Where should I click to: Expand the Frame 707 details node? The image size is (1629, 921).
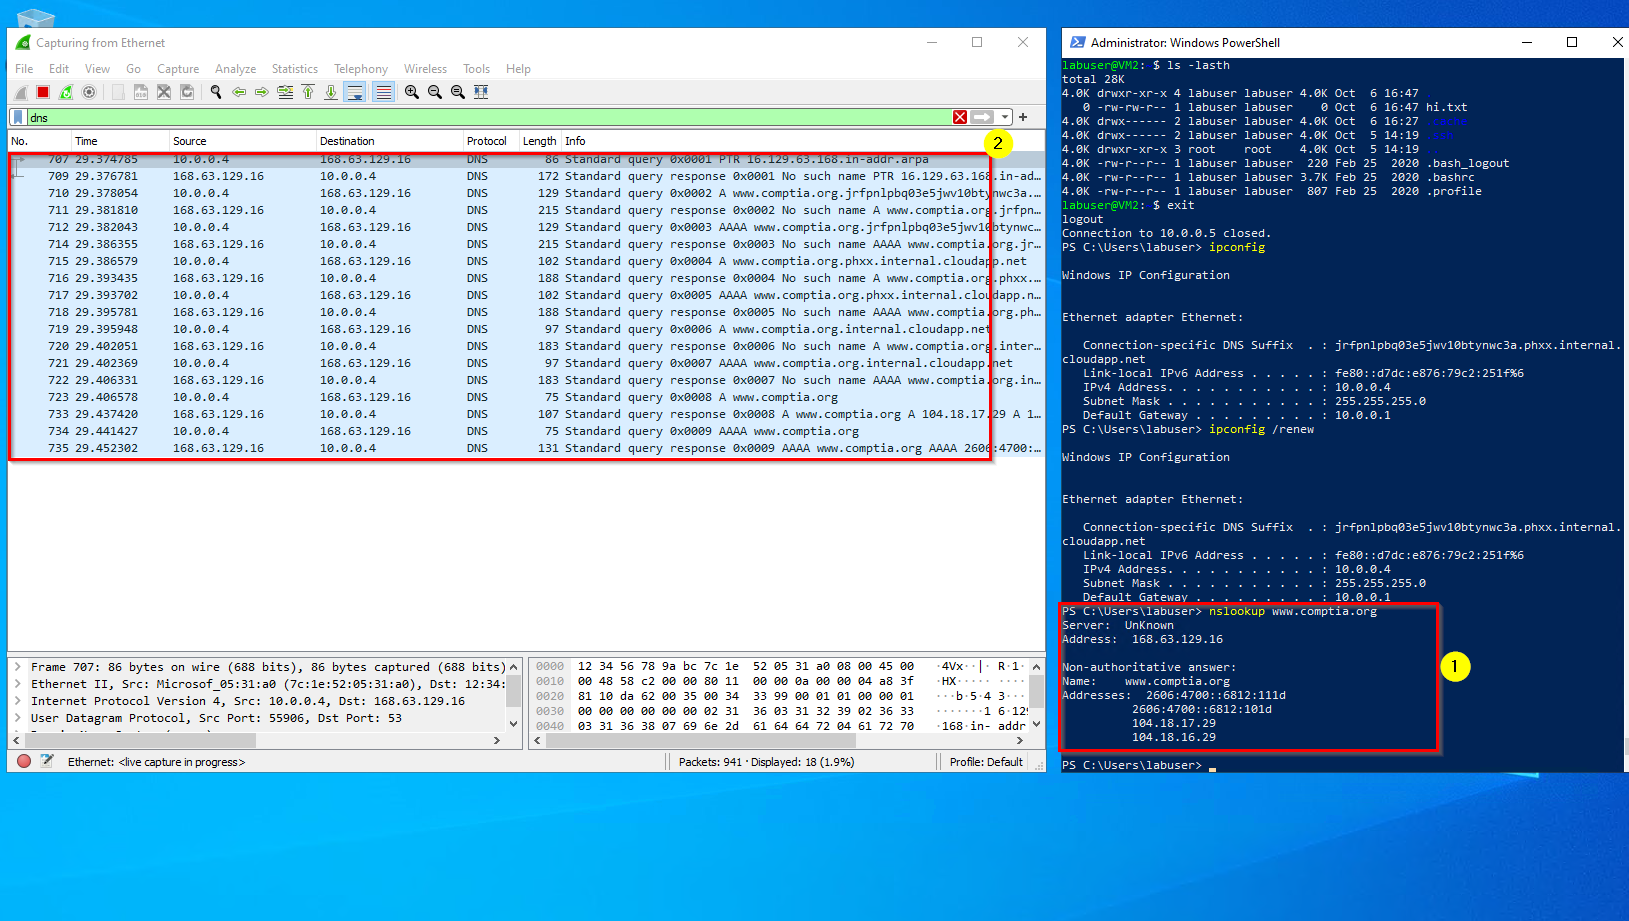pos(18,667)
